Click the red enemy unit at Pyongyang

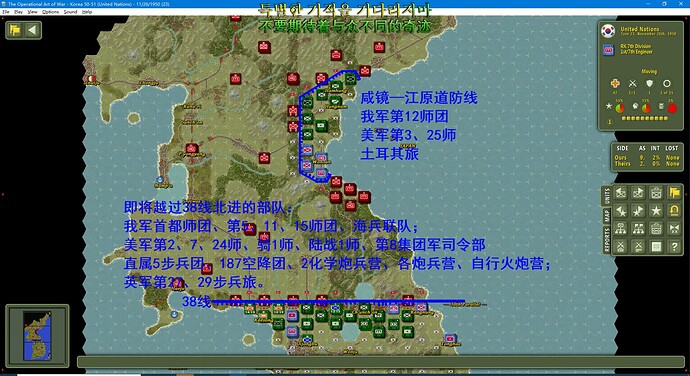pos(191,148)
